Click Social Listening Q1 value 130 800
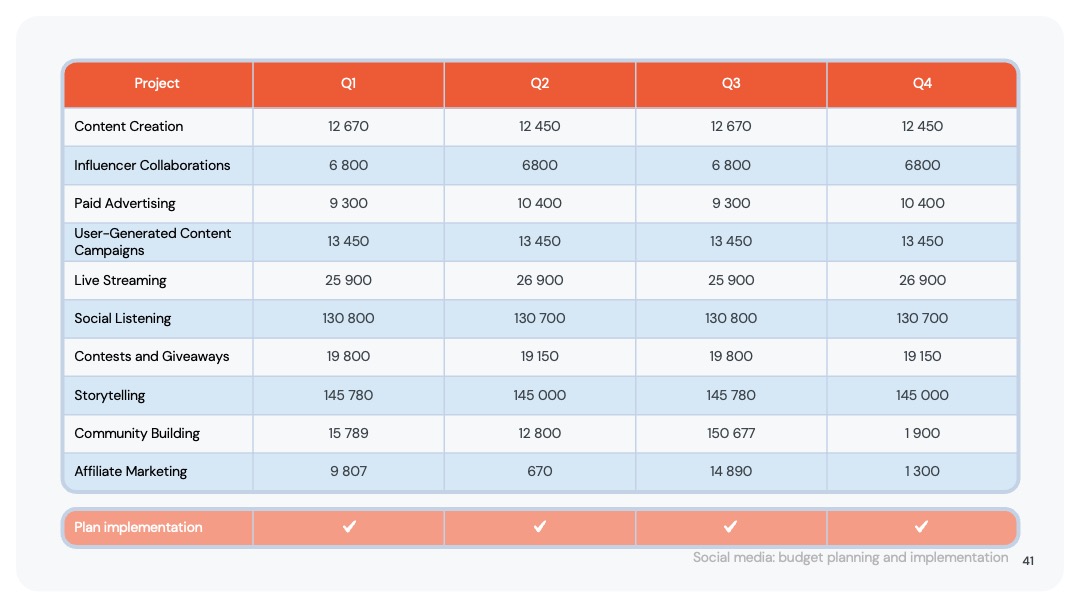This screenshot has height=608, width=1080. click(x=349, y=318)
